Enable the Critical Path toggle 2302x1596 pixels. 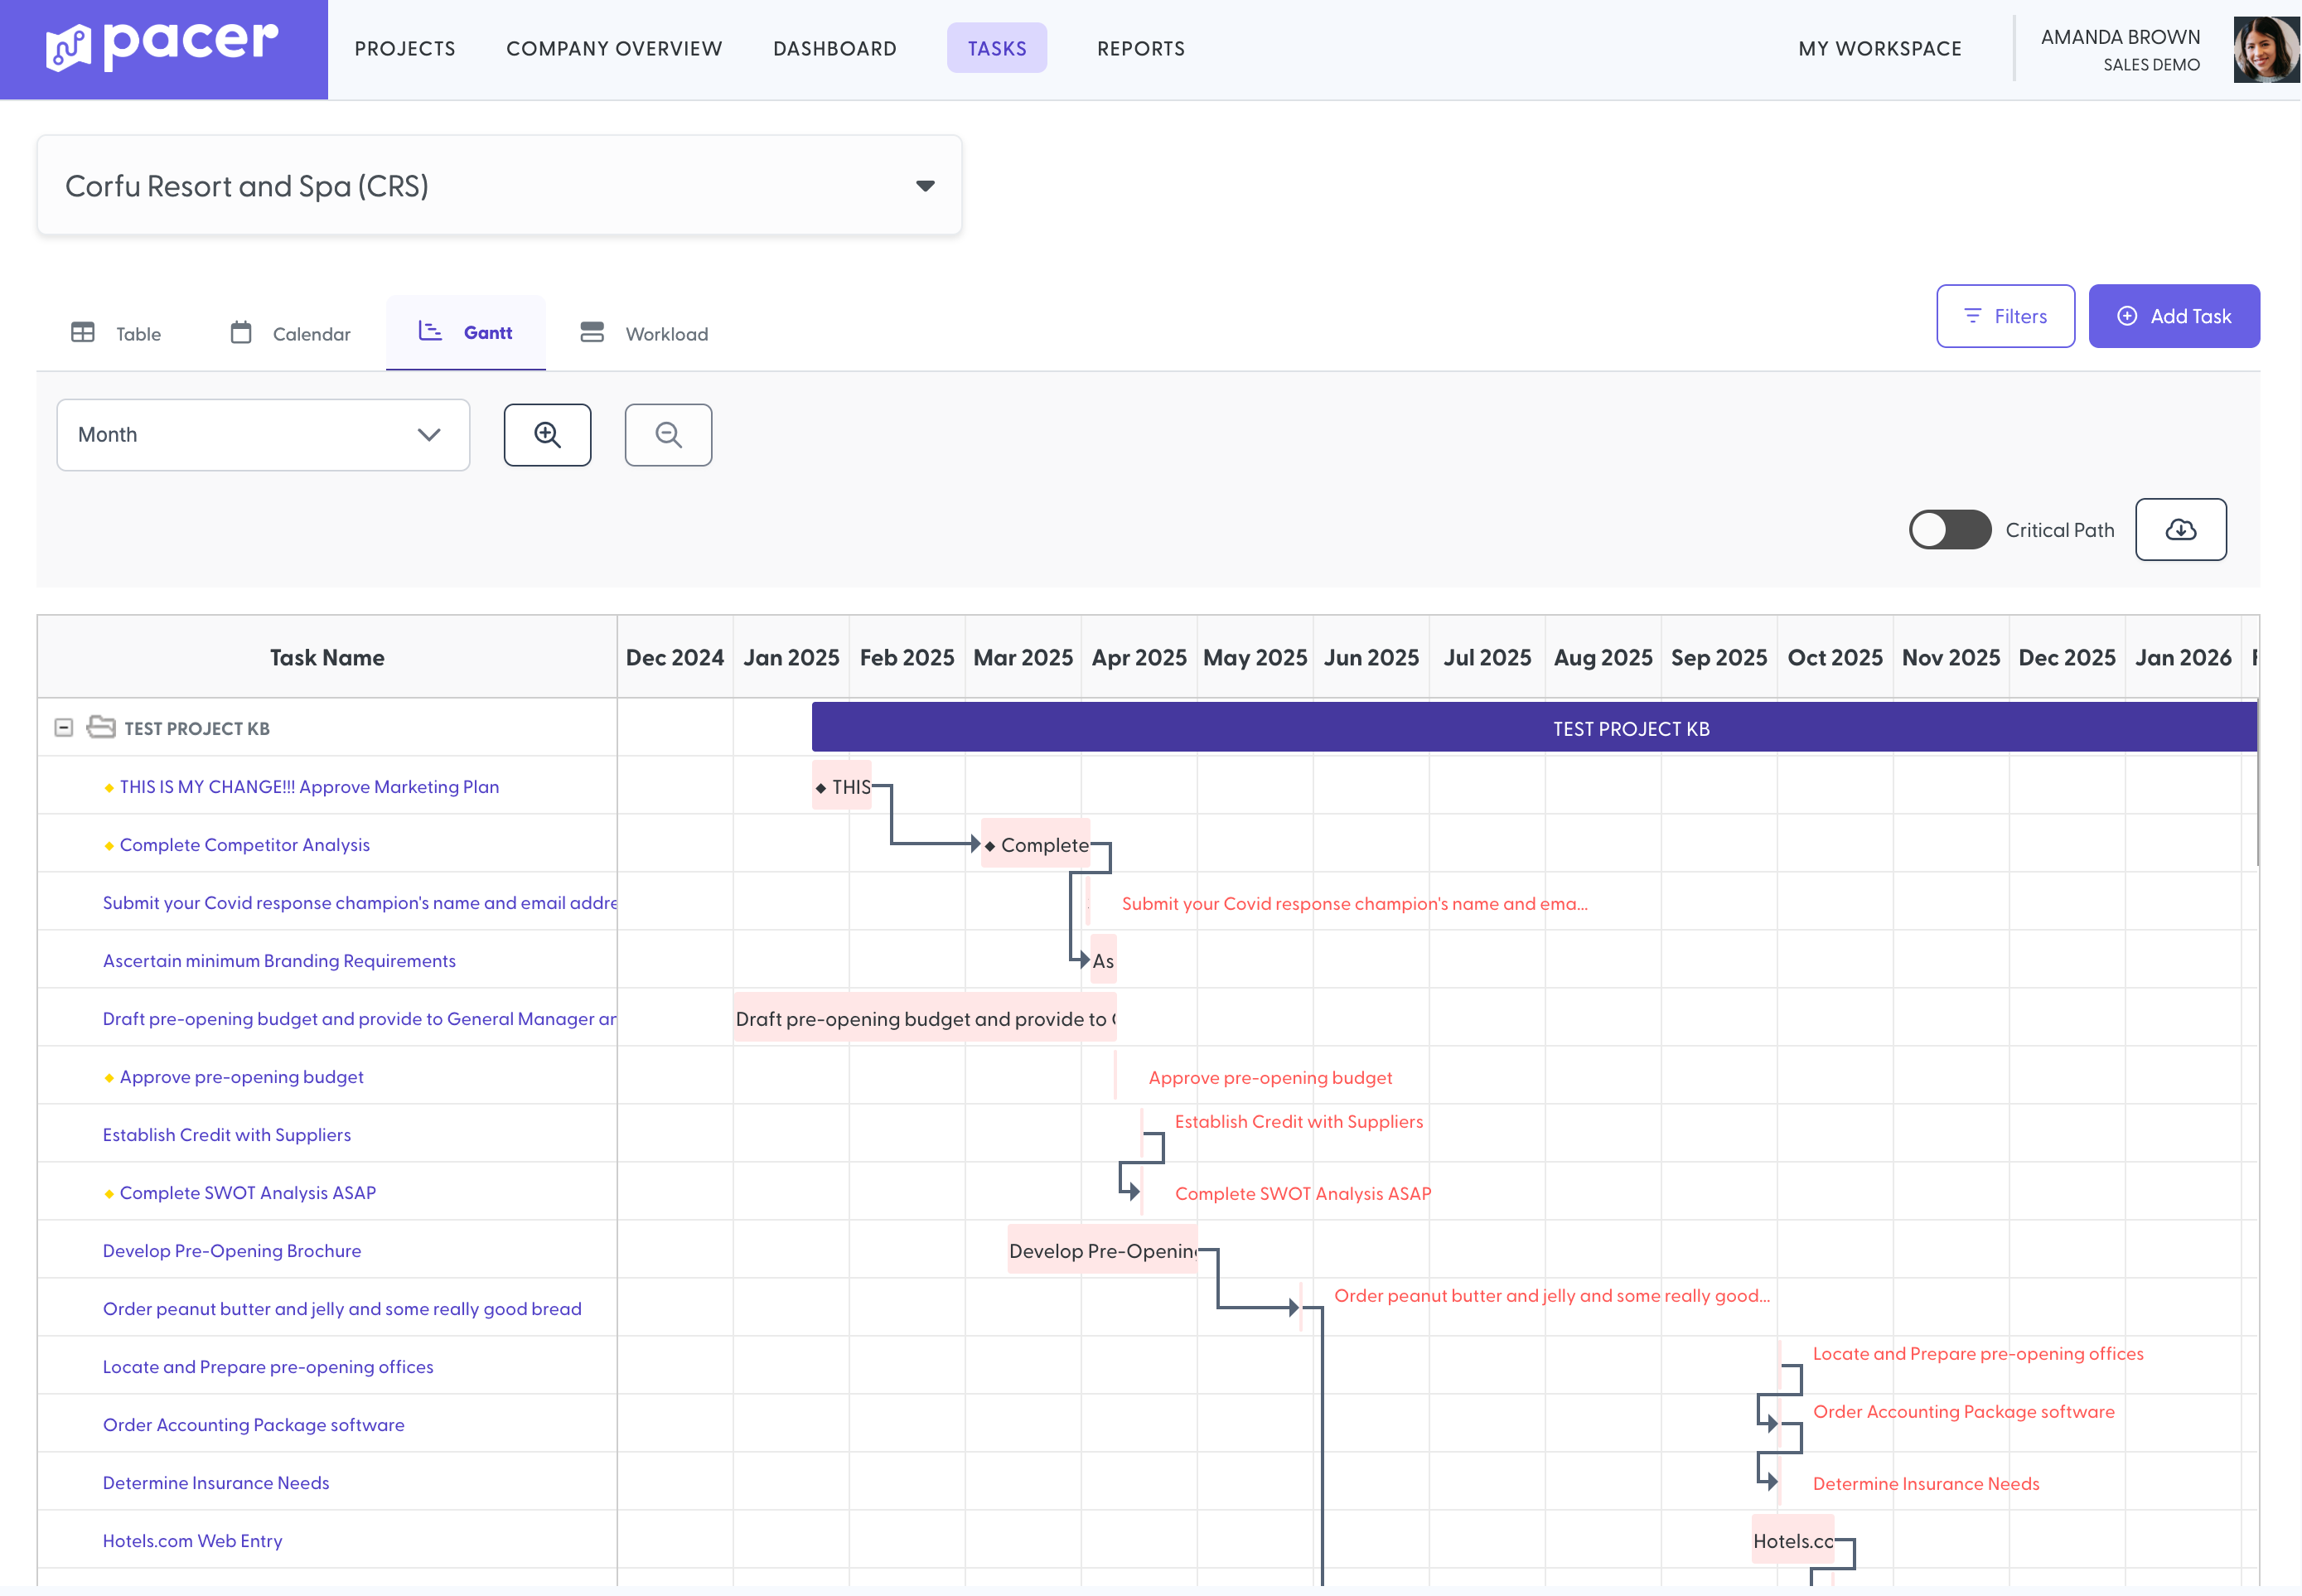tap(1948, 529)
